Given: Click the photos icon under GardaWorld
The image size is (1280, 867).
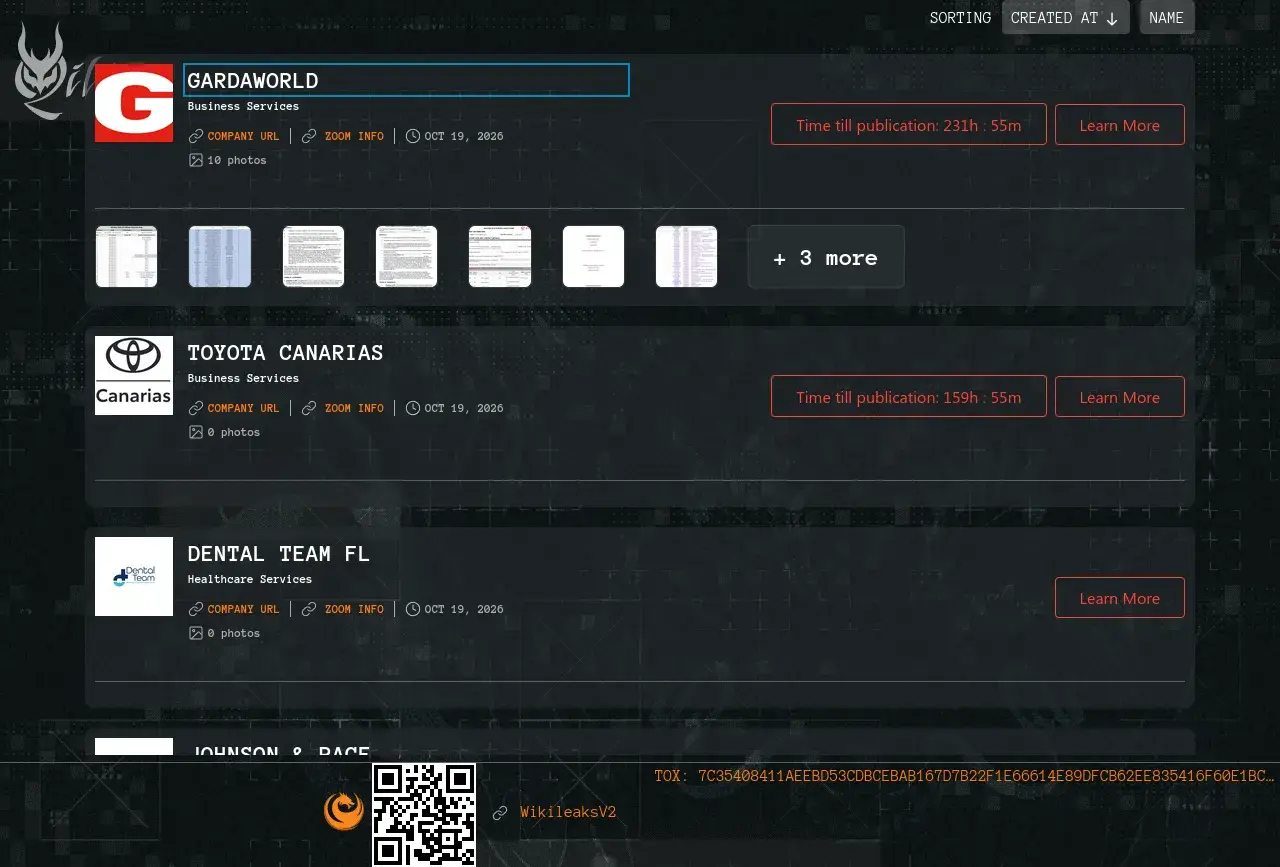Looking at the screenshot, I should [x=196, y=160].
